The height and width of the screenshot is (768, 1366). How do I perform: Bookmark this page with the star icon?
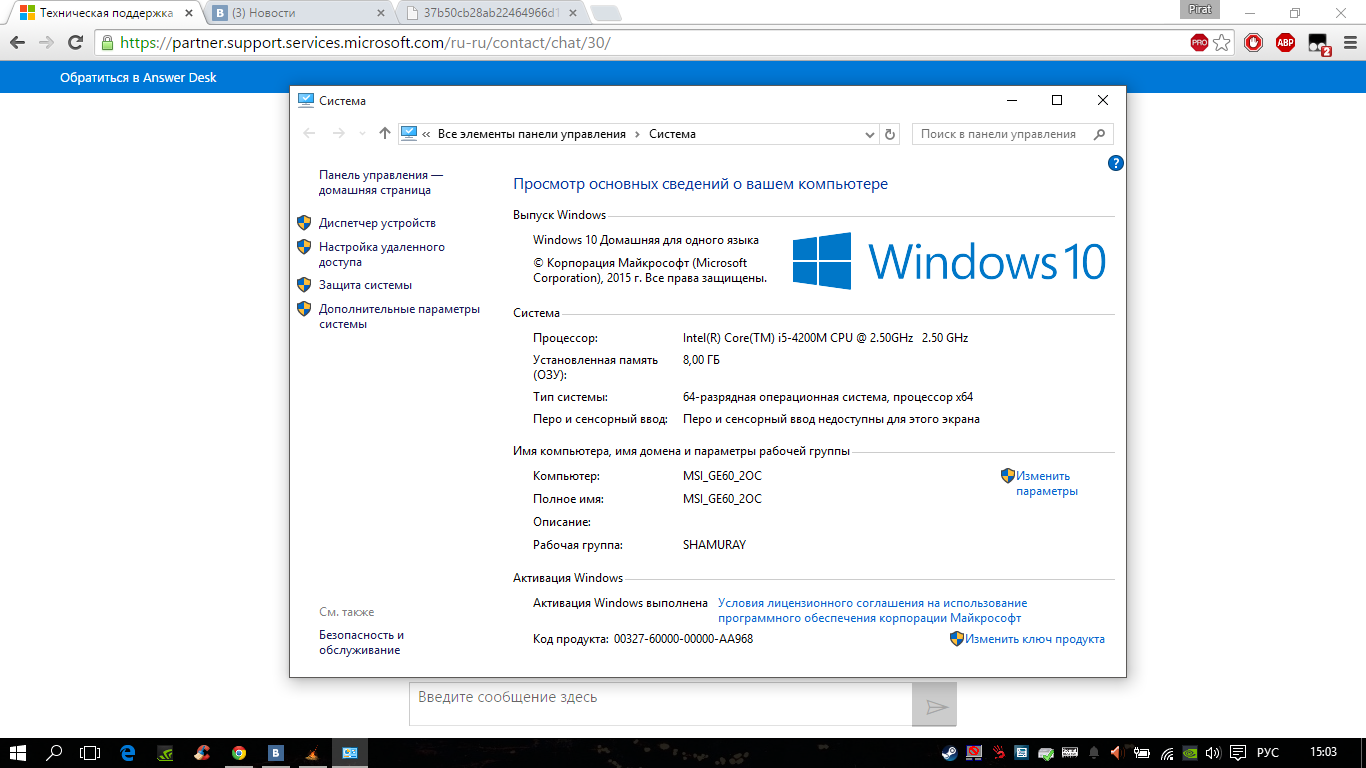coord(1221,43)
